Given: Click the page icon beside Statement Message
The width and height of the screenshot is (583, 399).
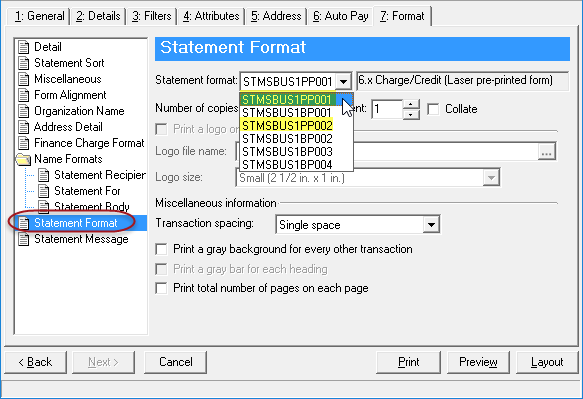Looking at the screenshot, I should 23,239.
